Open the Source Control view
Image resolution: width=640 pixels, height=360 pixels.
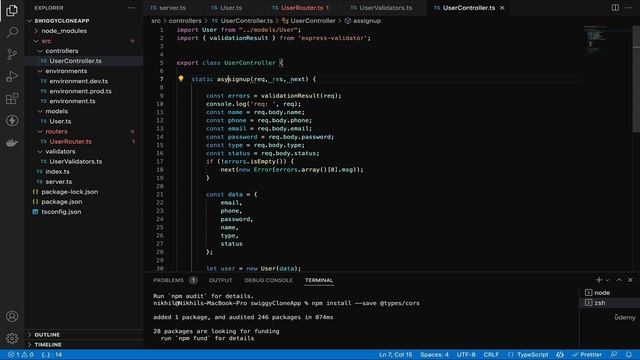click(12, 54)
